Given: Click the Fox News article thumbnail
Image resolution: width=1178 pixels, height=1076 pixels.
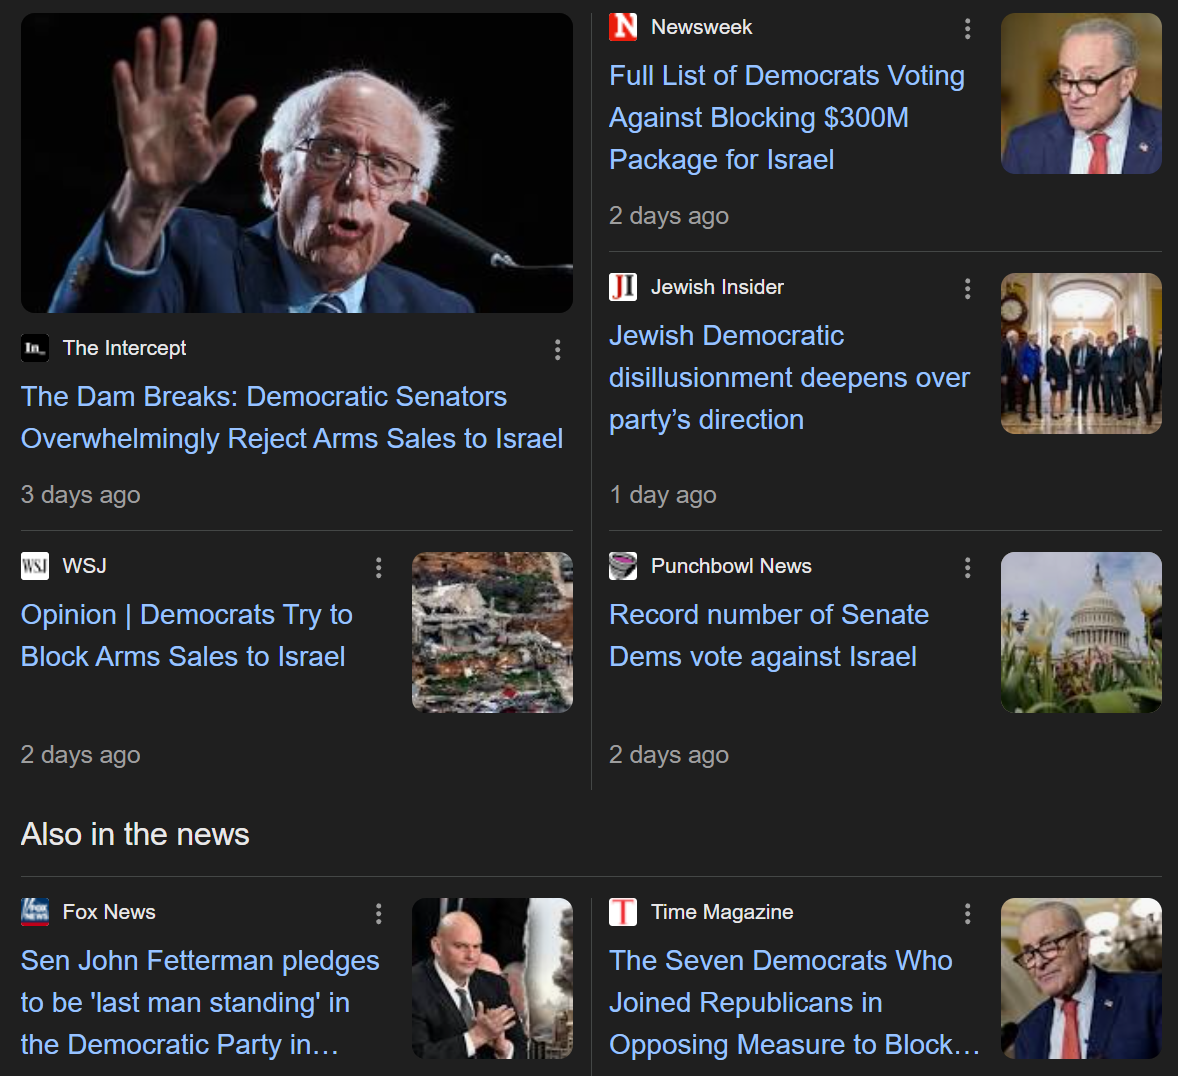Looking at the screenshot, I should 492,978.
